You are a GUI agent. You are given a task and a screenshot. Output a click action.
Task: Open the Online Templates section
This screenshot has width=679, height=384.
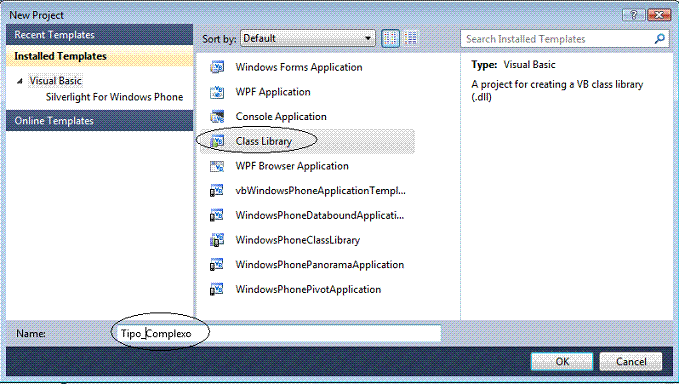point(100,121)
